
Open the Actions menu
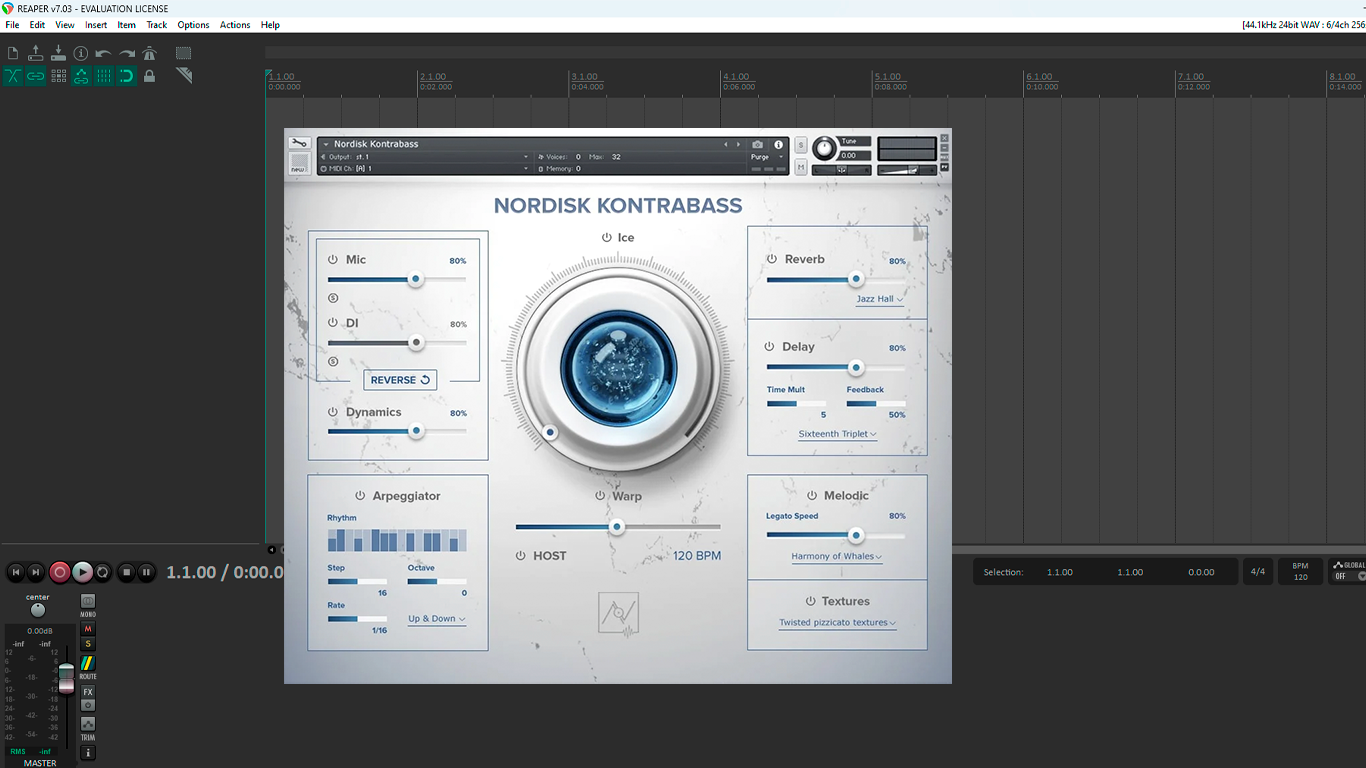pyautogui.click(x=235, y=25)
